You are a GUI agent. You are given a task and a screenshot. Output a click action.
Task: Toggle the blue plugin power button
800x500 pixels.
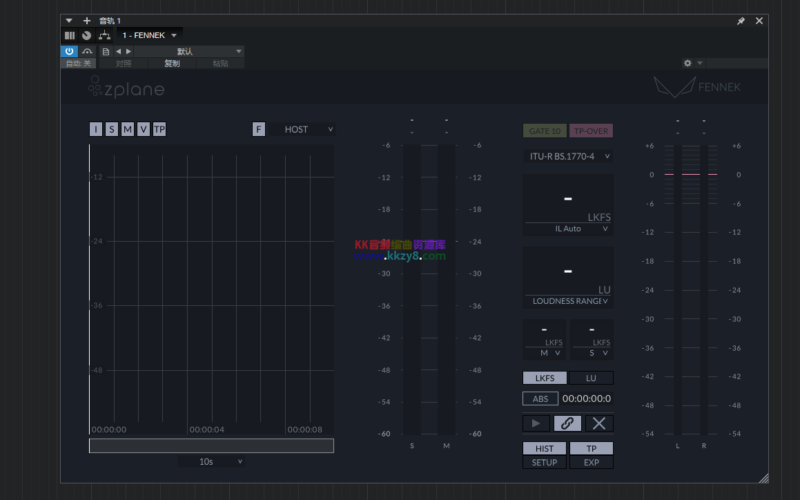coord(69,51)
